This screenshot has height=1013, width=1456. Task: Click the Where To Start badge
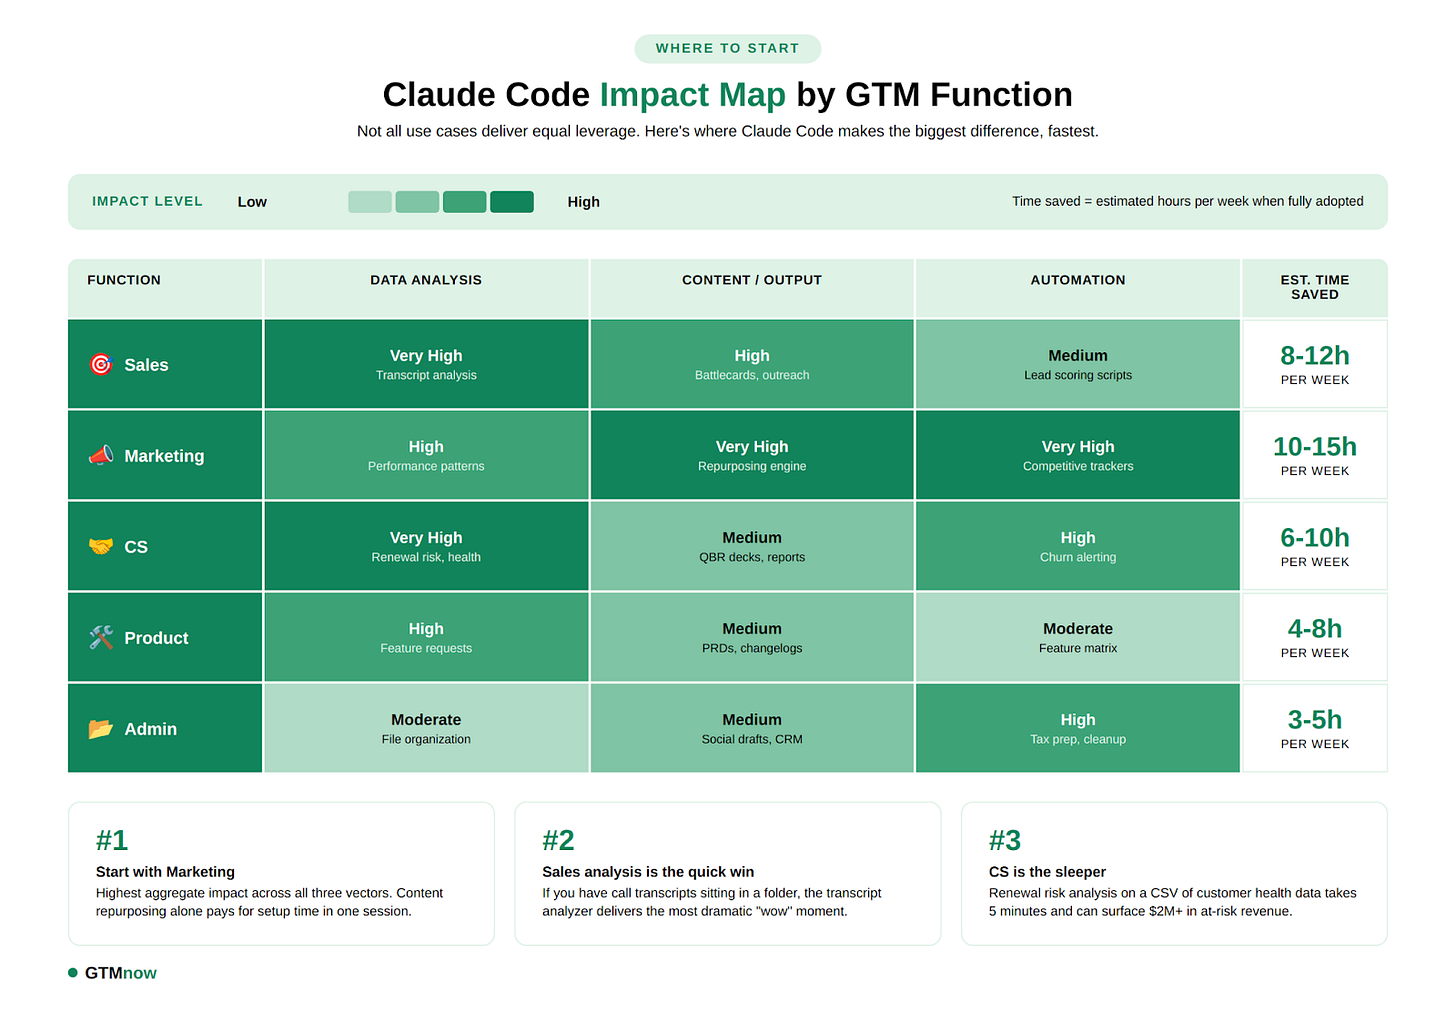click(727, 48)
